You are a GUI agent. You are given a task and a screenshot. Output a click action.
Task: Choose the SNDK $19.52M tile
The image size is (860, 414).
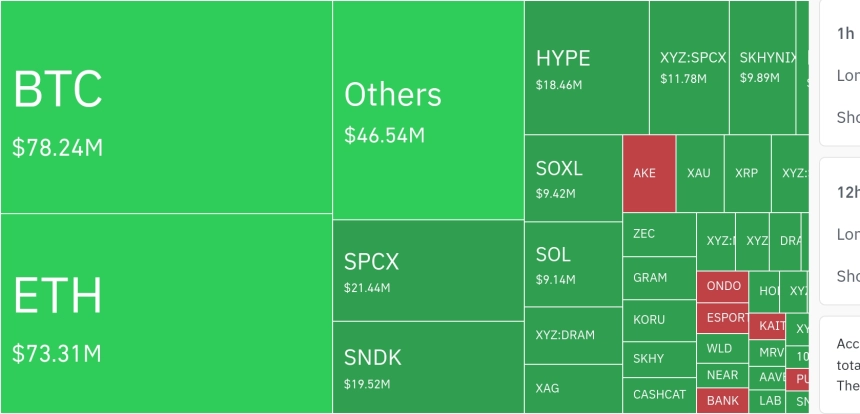[428, 367]
